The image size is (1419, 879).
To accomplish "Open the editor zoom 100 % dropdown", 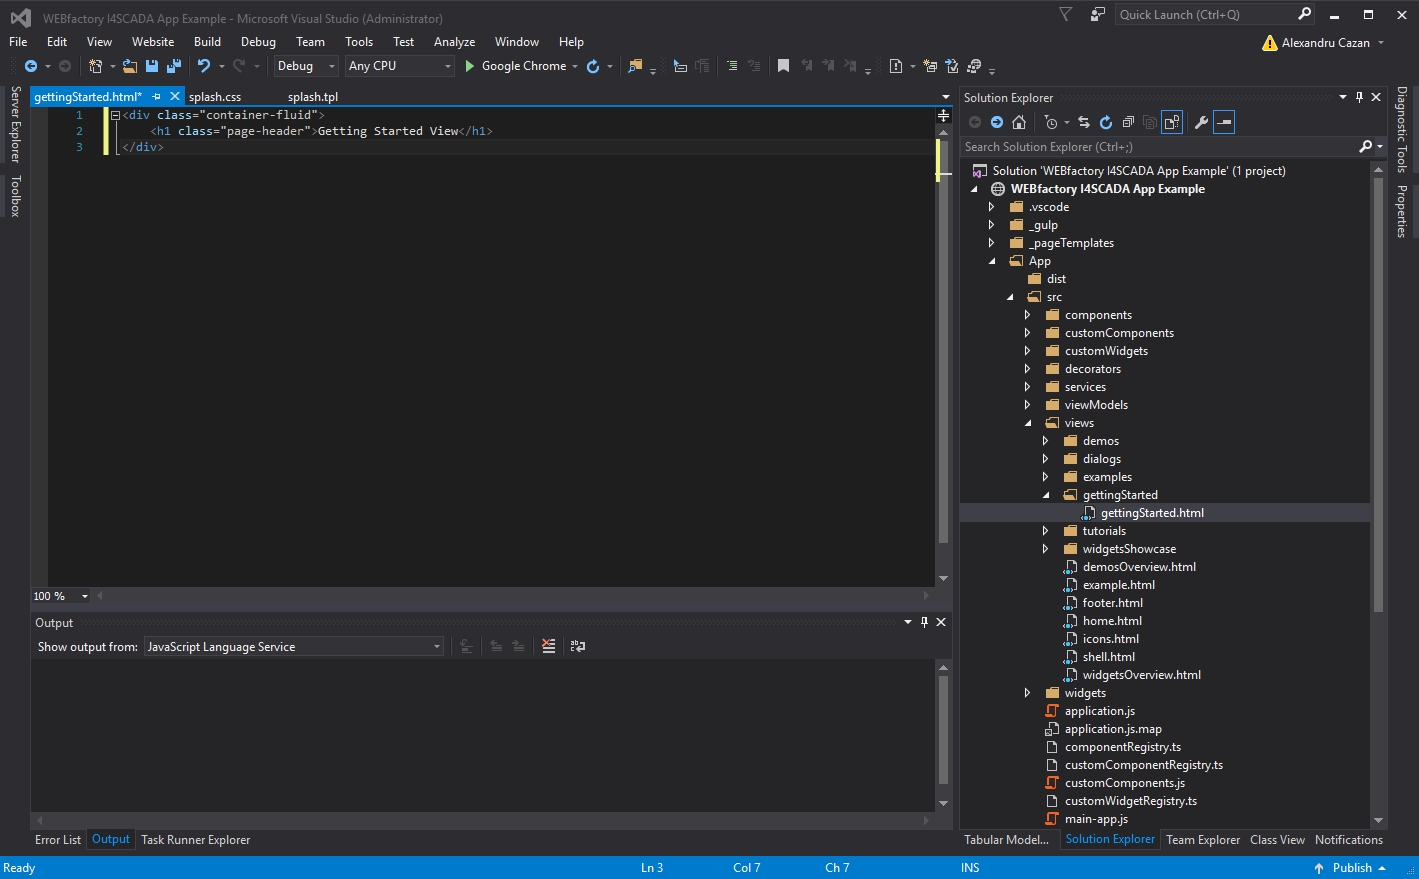I will pyautogui.click(x=60, y=596).
